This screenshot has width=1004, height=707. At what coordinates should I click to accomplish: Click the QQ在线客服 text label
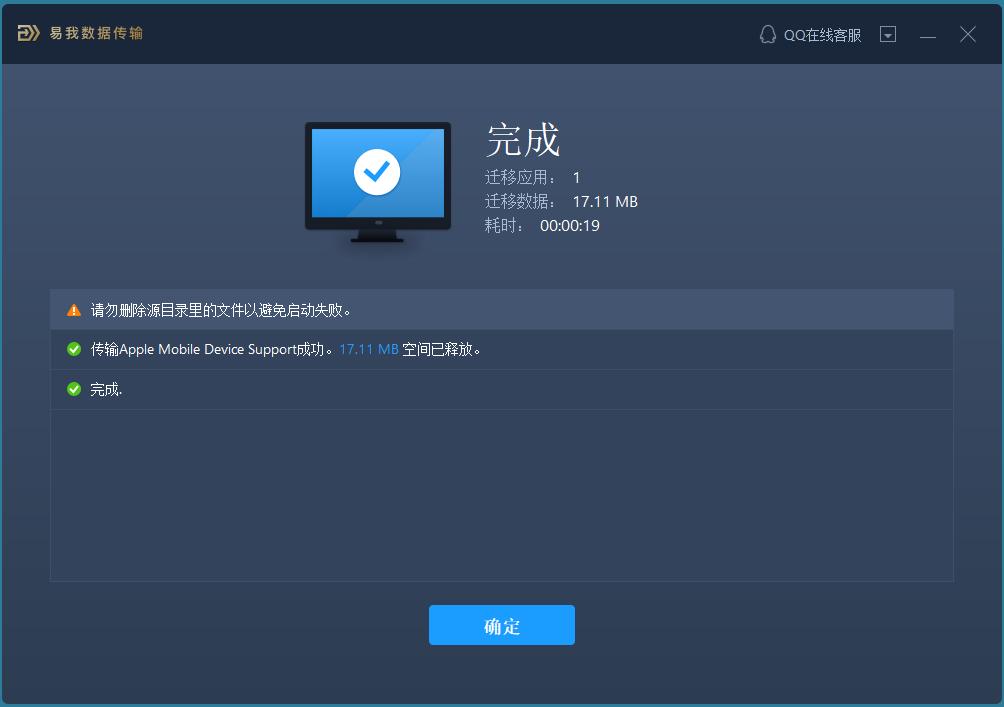pyautogui.click(x=822, y=33)
